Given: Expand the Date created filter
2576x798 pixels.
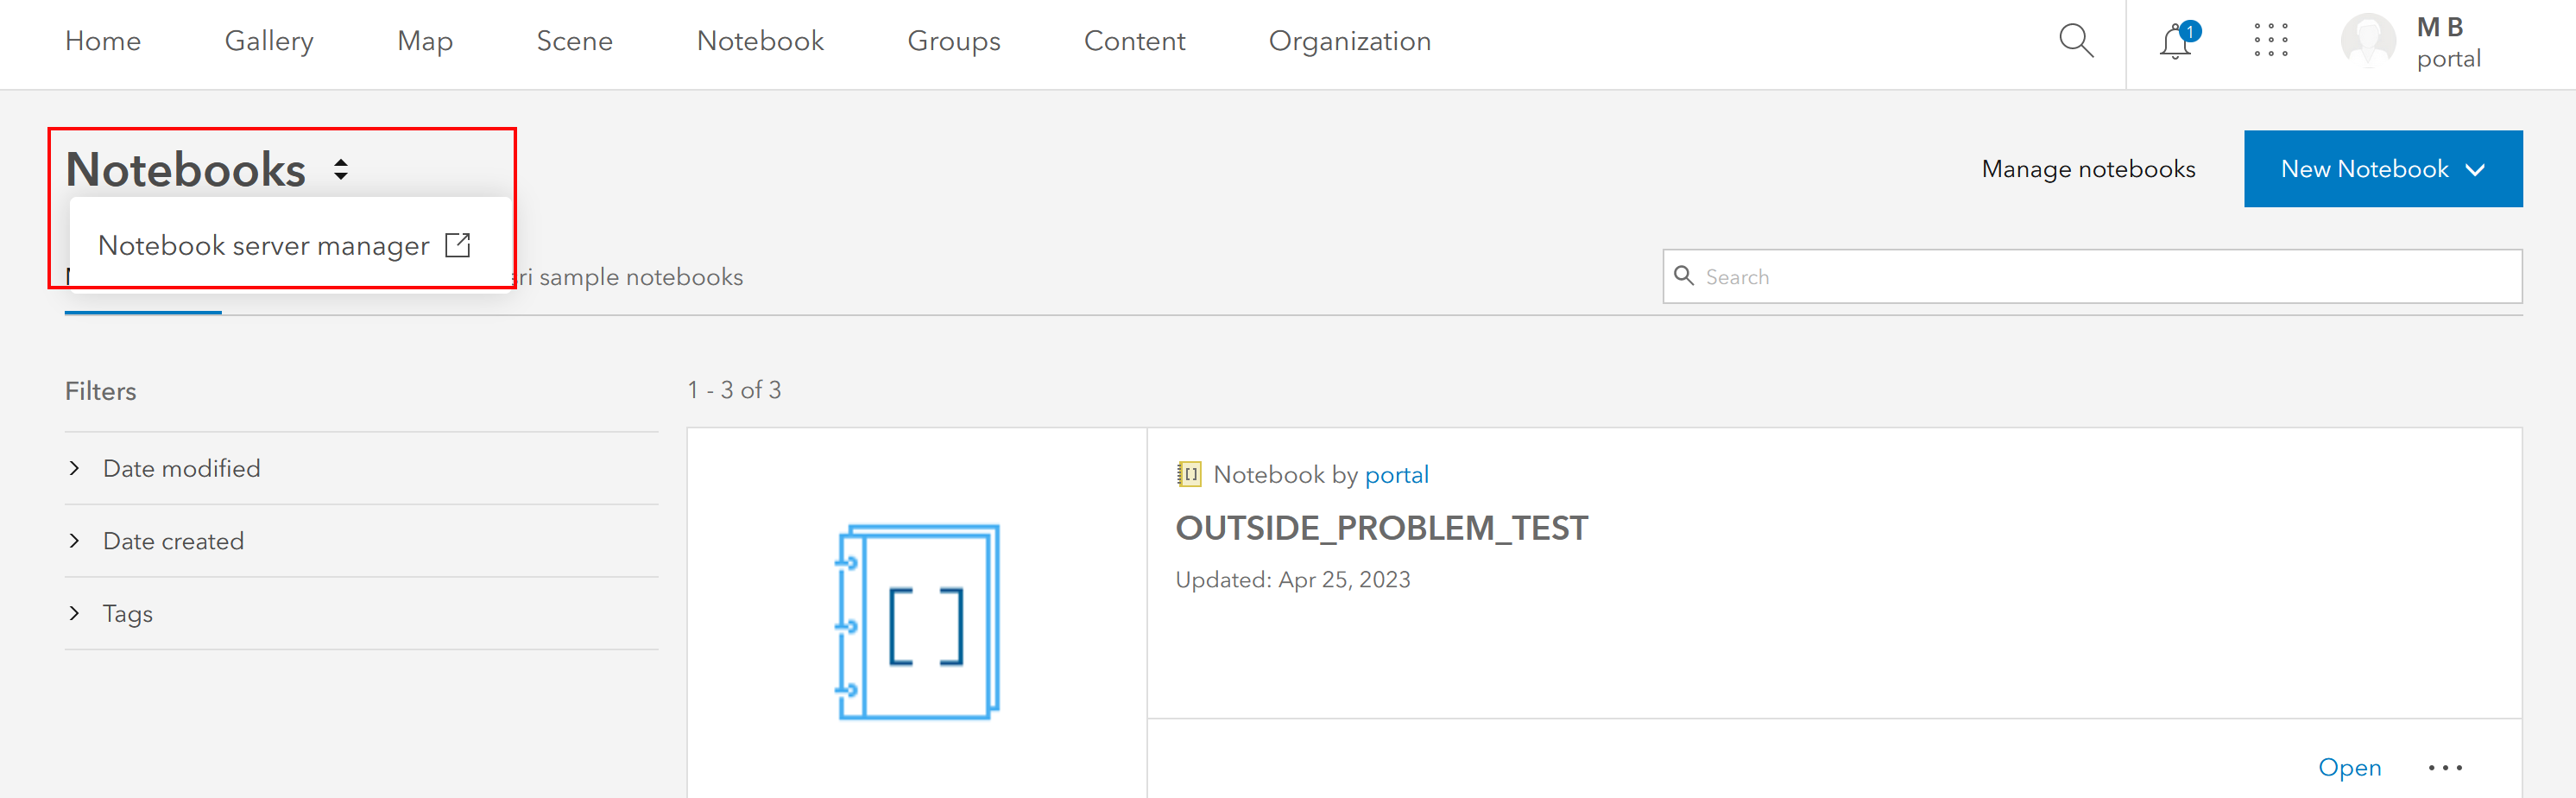Looking at the screenshot, I should coord(173,541).
